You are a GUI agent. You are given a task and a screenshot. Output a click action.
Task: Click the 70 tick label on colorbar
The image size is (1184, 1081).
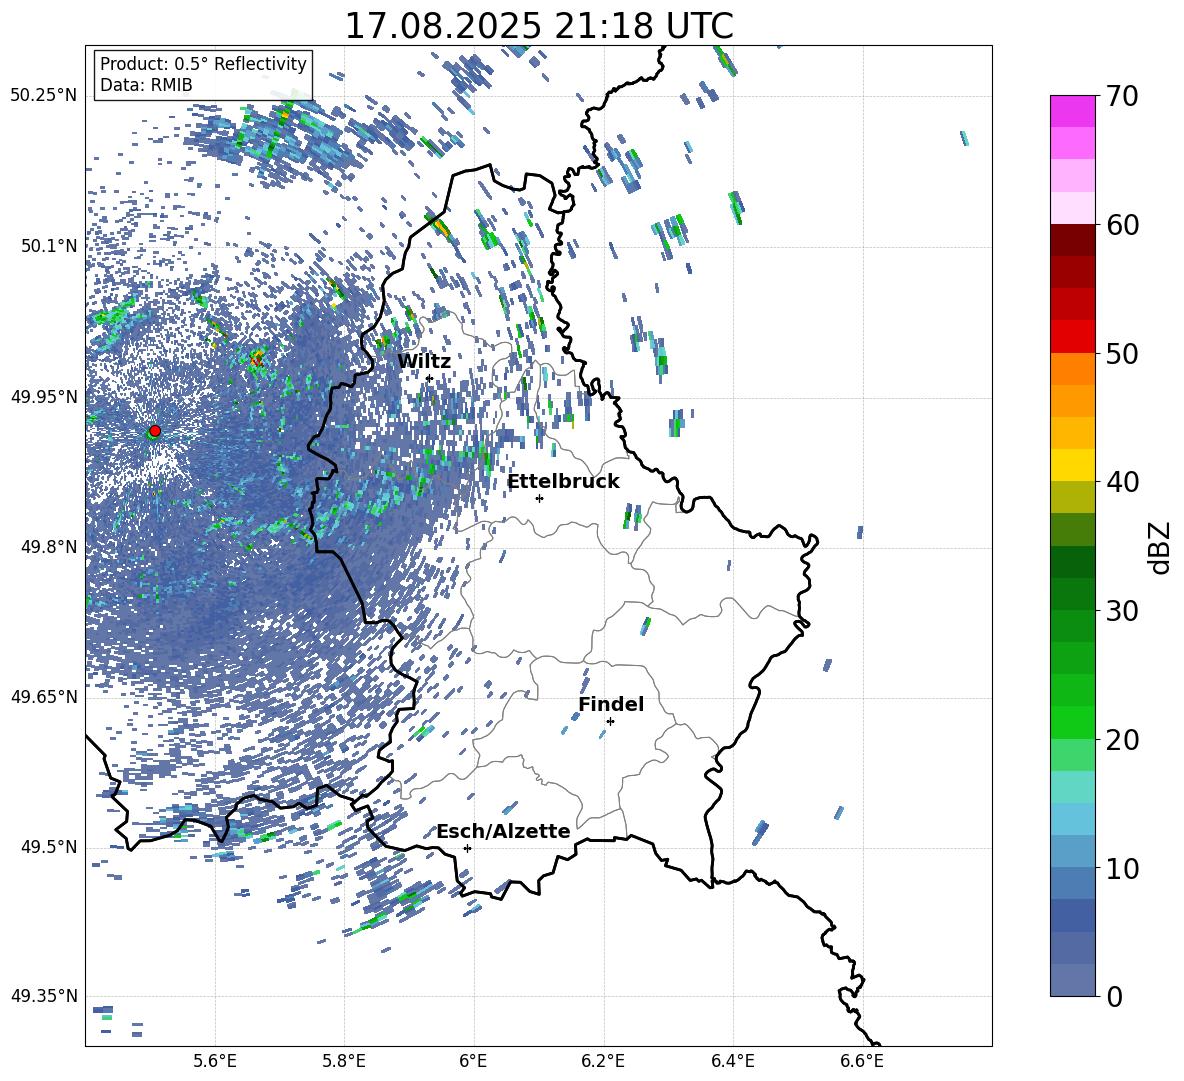pyautogui.click(x=1122, y=96)
